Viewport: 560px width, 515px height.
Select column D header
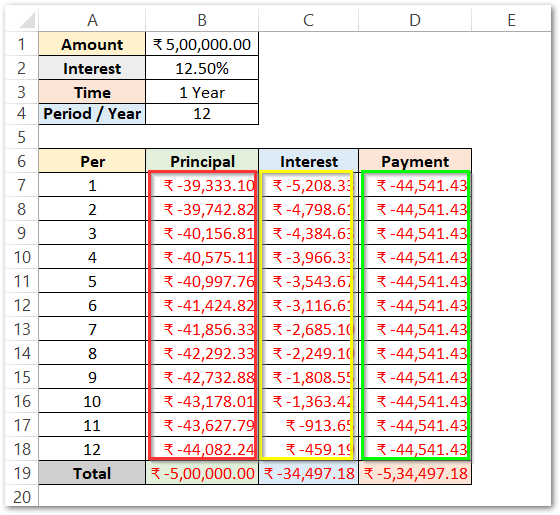coord(415,20)
